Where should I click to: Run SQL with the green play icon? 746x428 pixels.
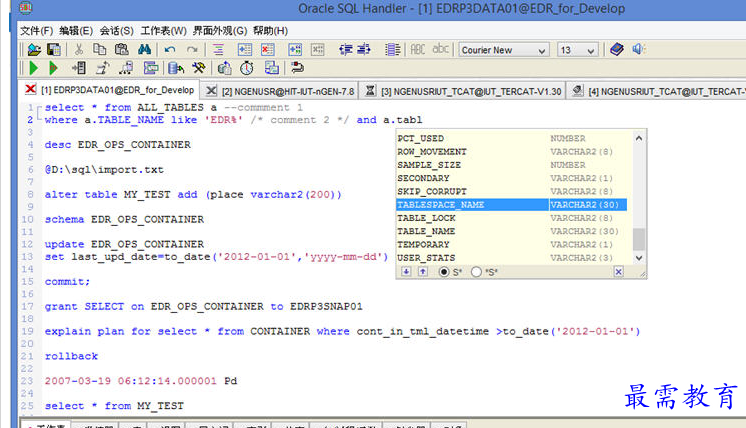34,68
